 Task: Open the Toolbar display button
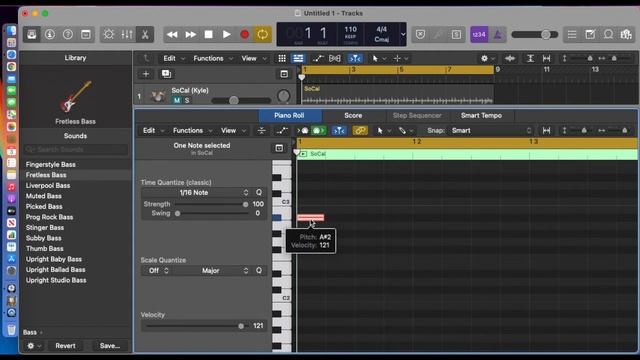pyautogui.click(x=86, y=35)
